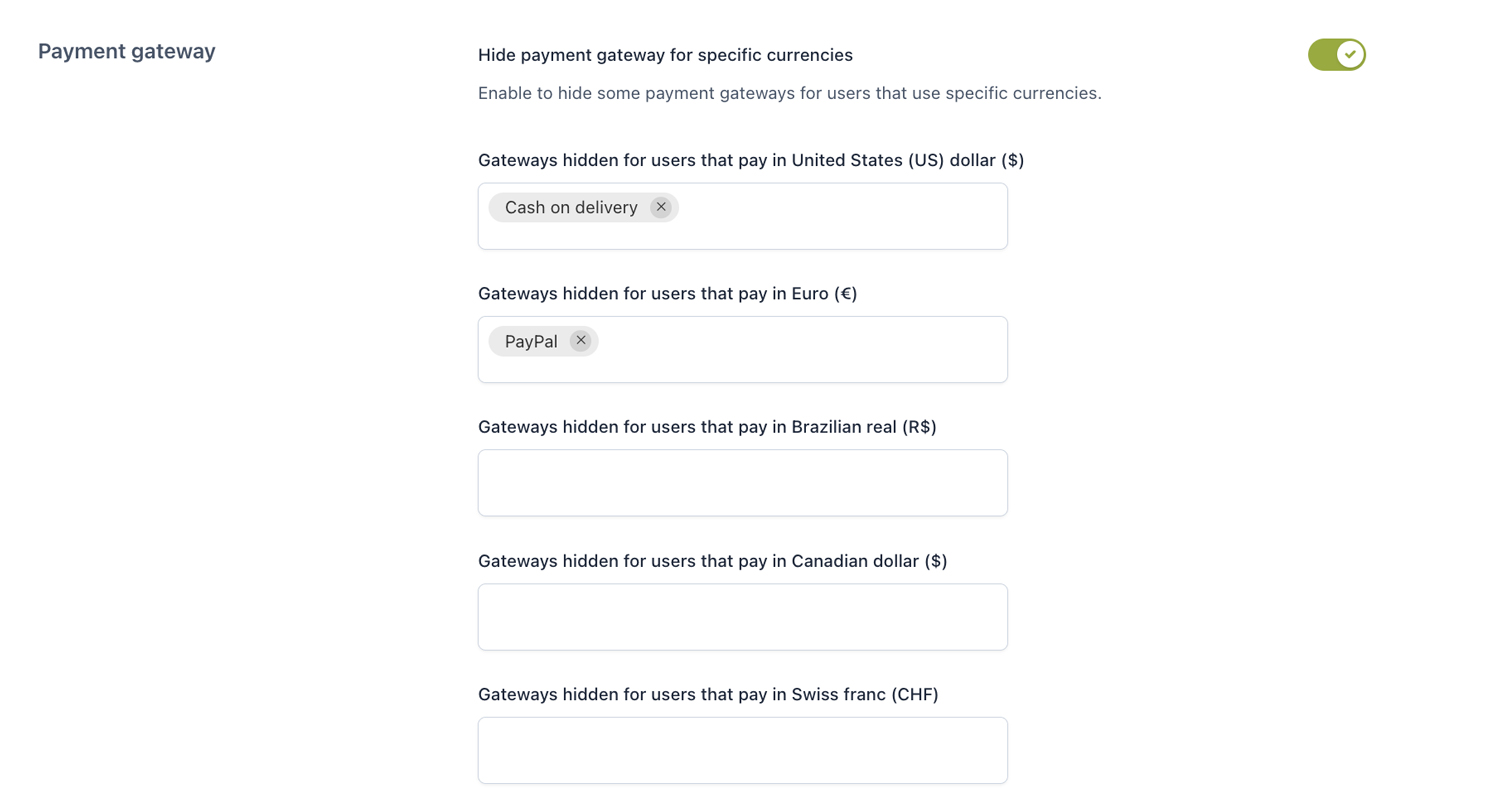
Task: Select the Cash on delivery chip
Action: click(571, 208)
